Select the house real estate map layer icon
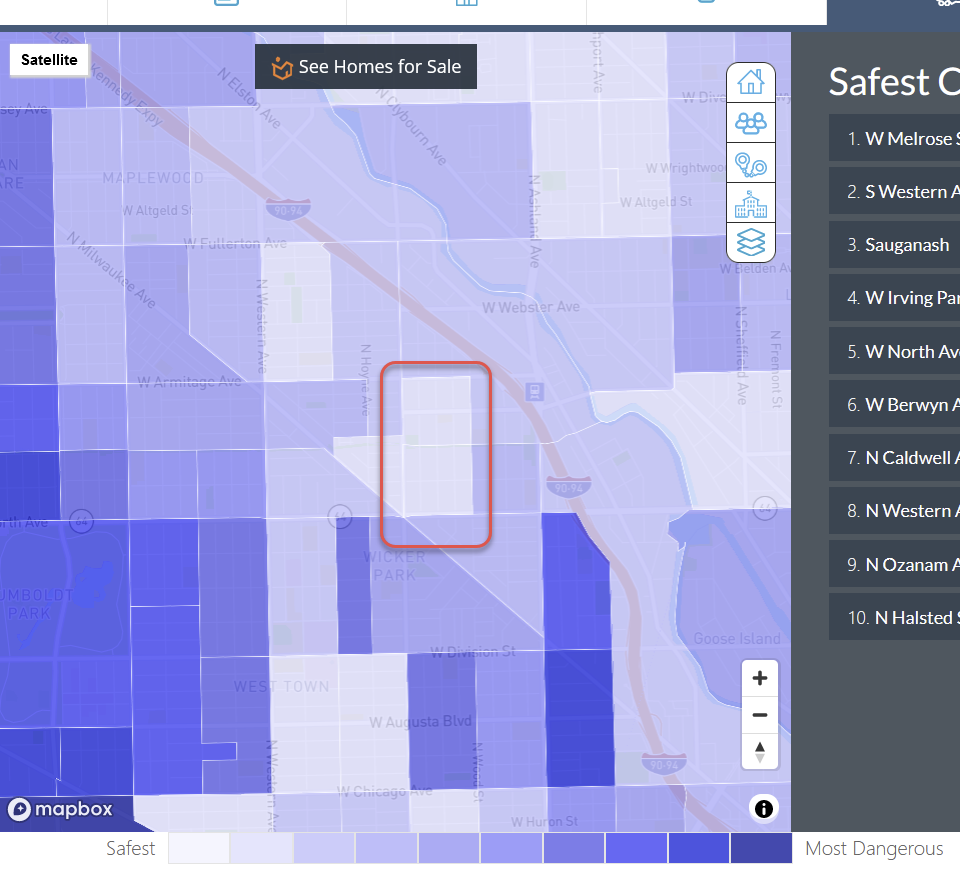 pyautogui.click(x=750, y=82)
